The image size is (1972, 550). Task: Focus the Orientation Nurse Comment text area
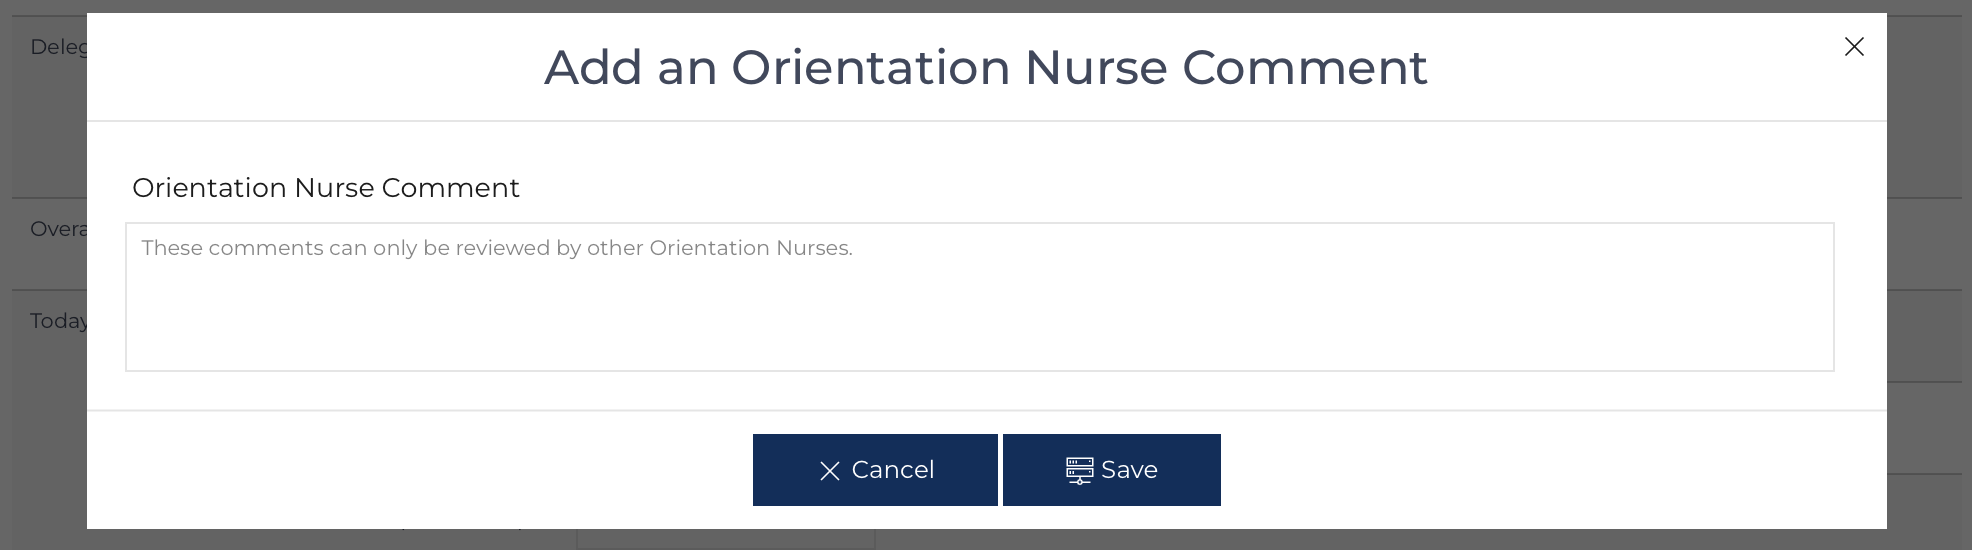(980, 297)
